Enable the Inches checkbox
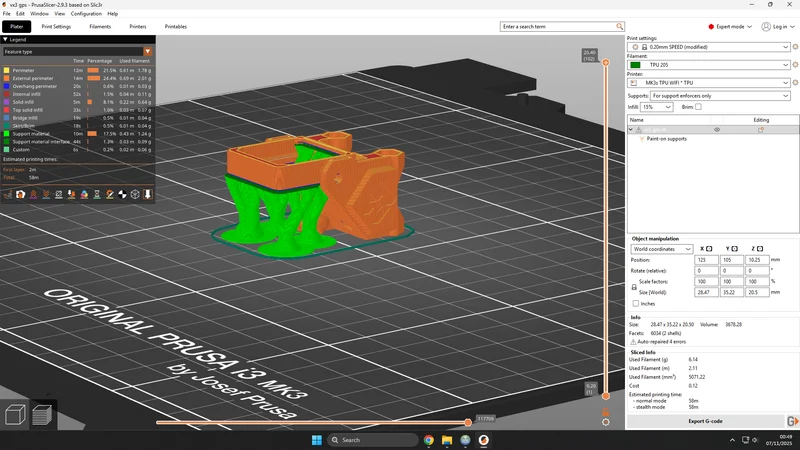This screenshot has width=800, height=450. (x=636, y=304)
